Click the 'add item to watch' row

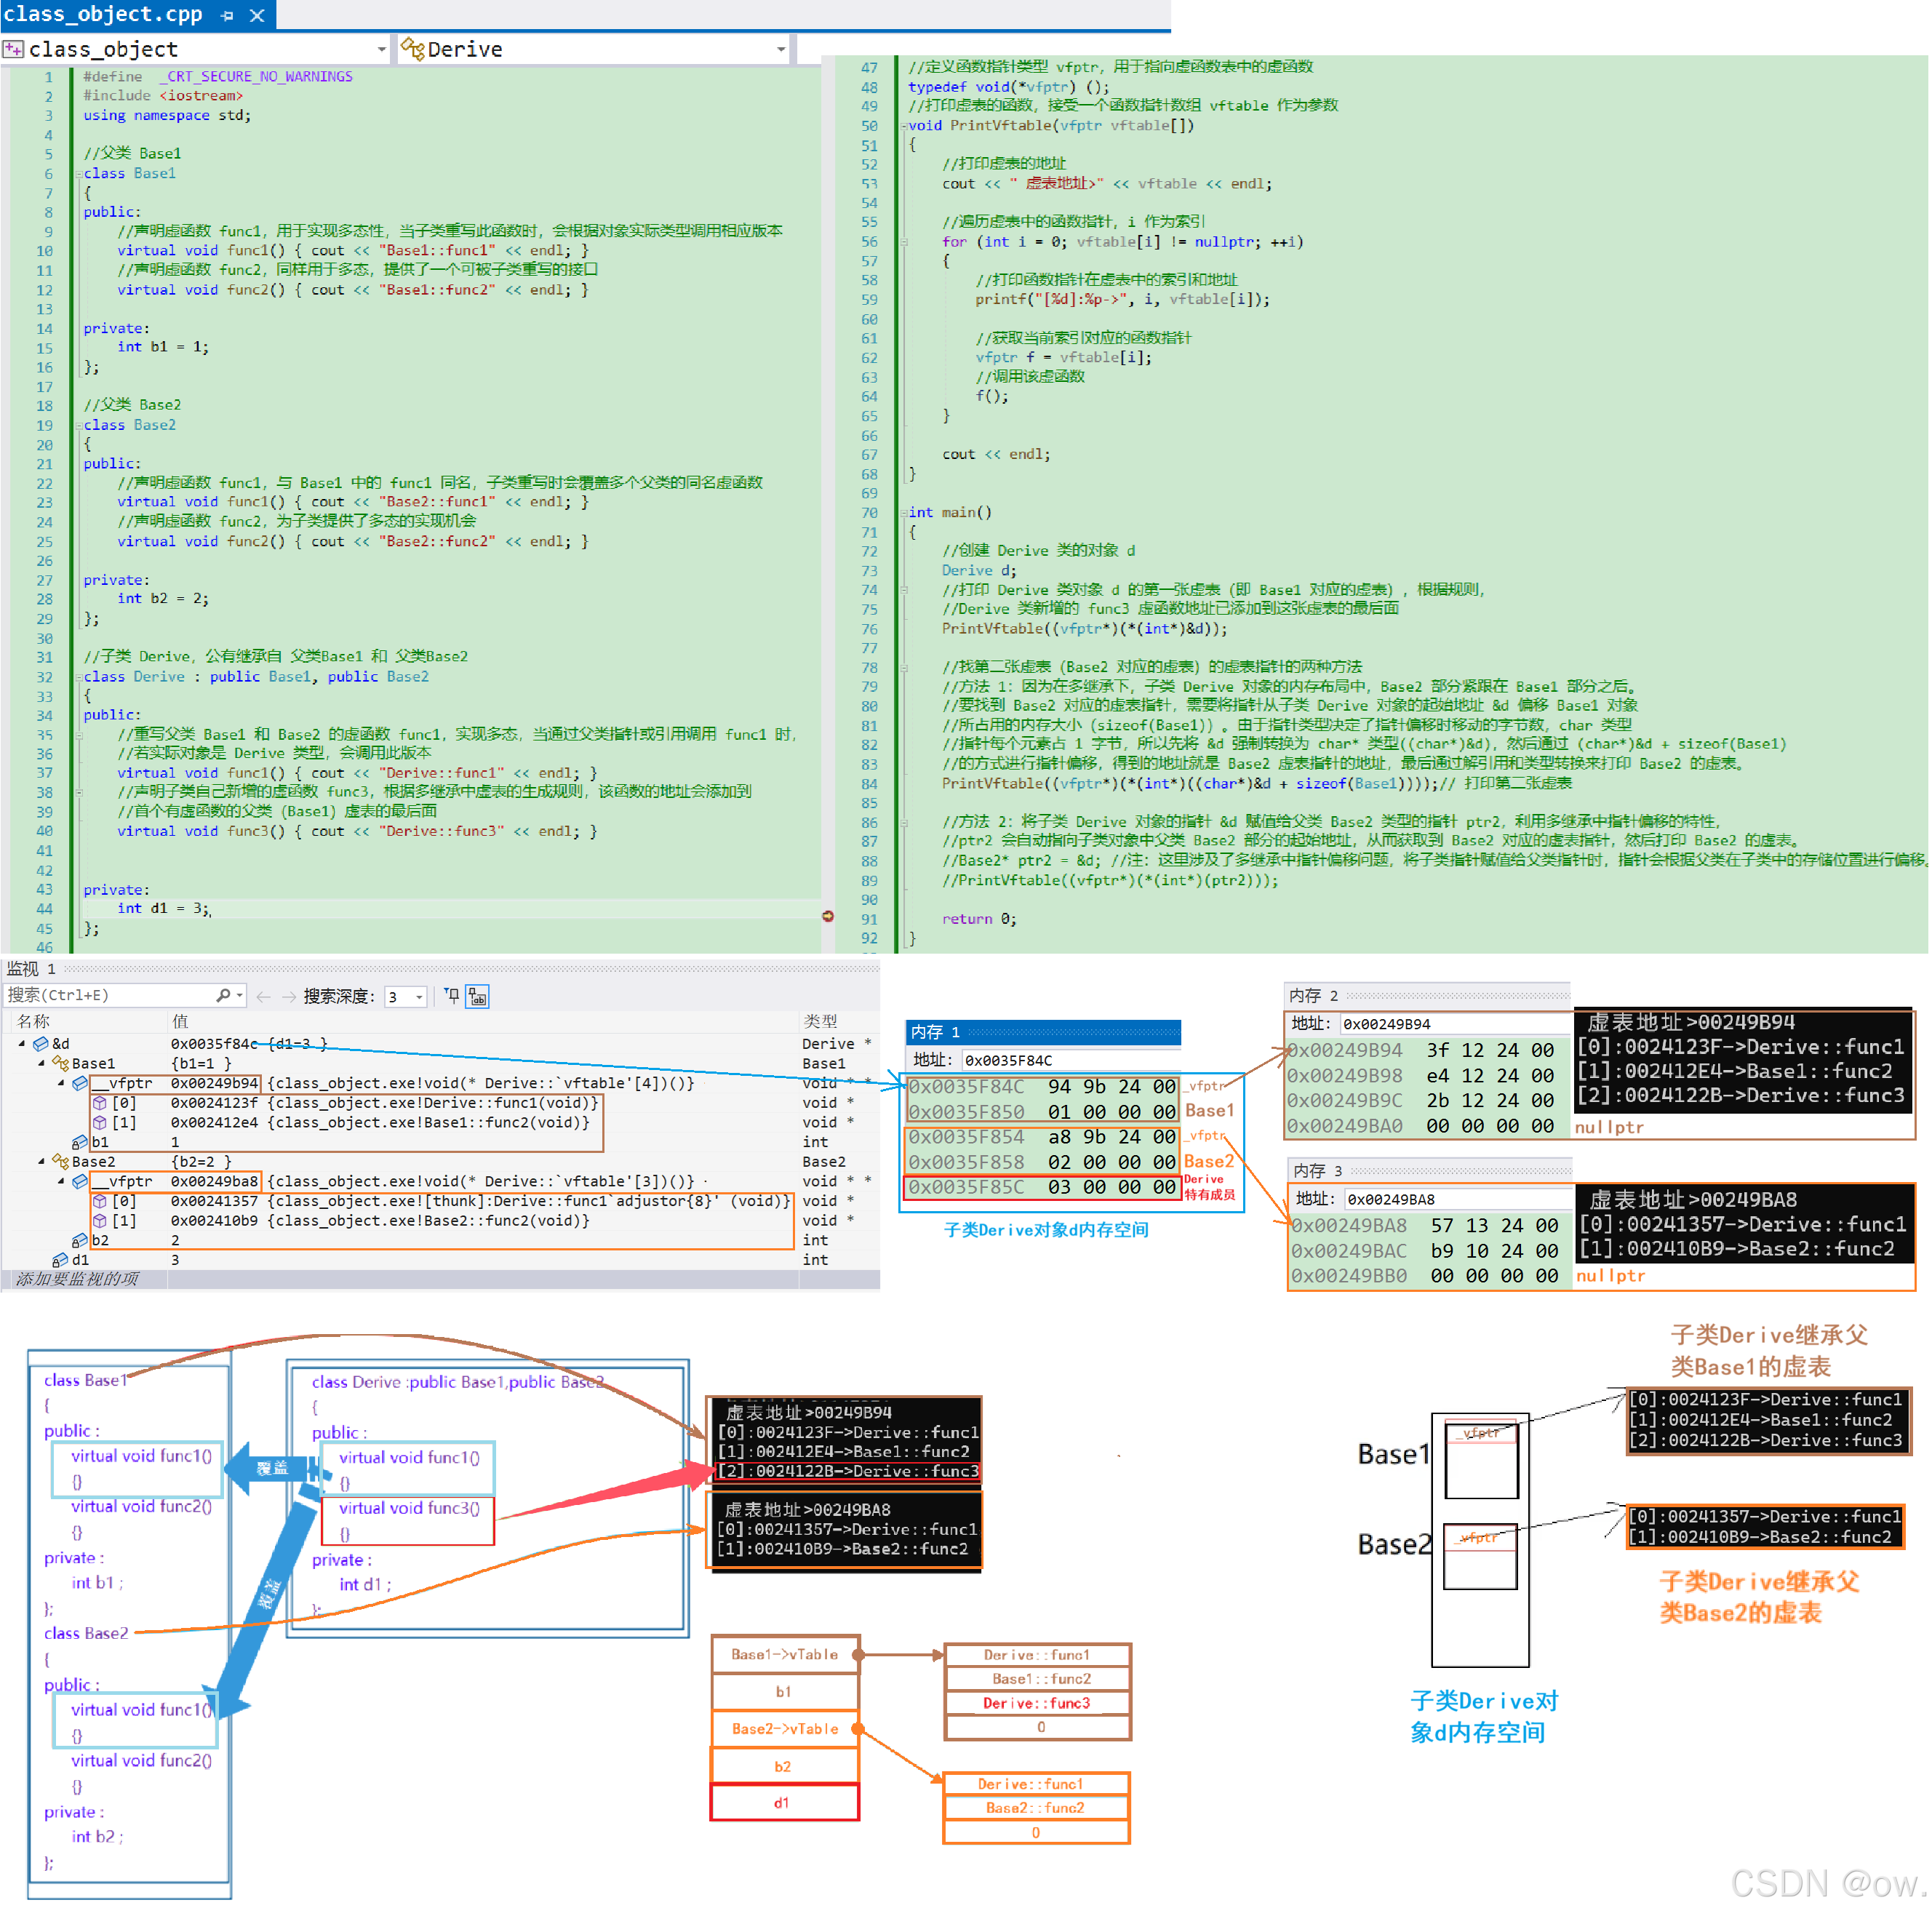[x=78, y=1279]
